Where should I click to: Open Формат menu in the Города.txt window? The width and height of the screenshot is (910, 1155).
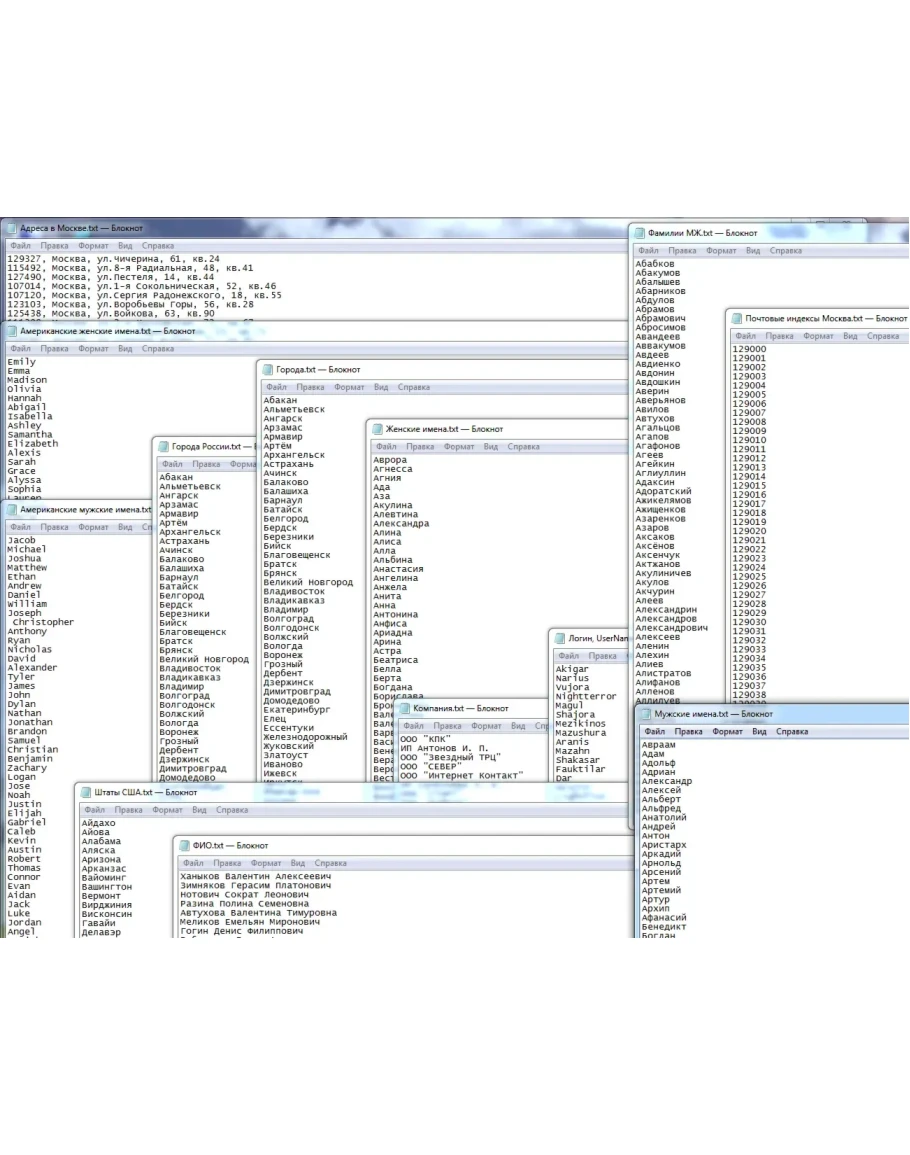pyautogui.click(x=349, y=387)
